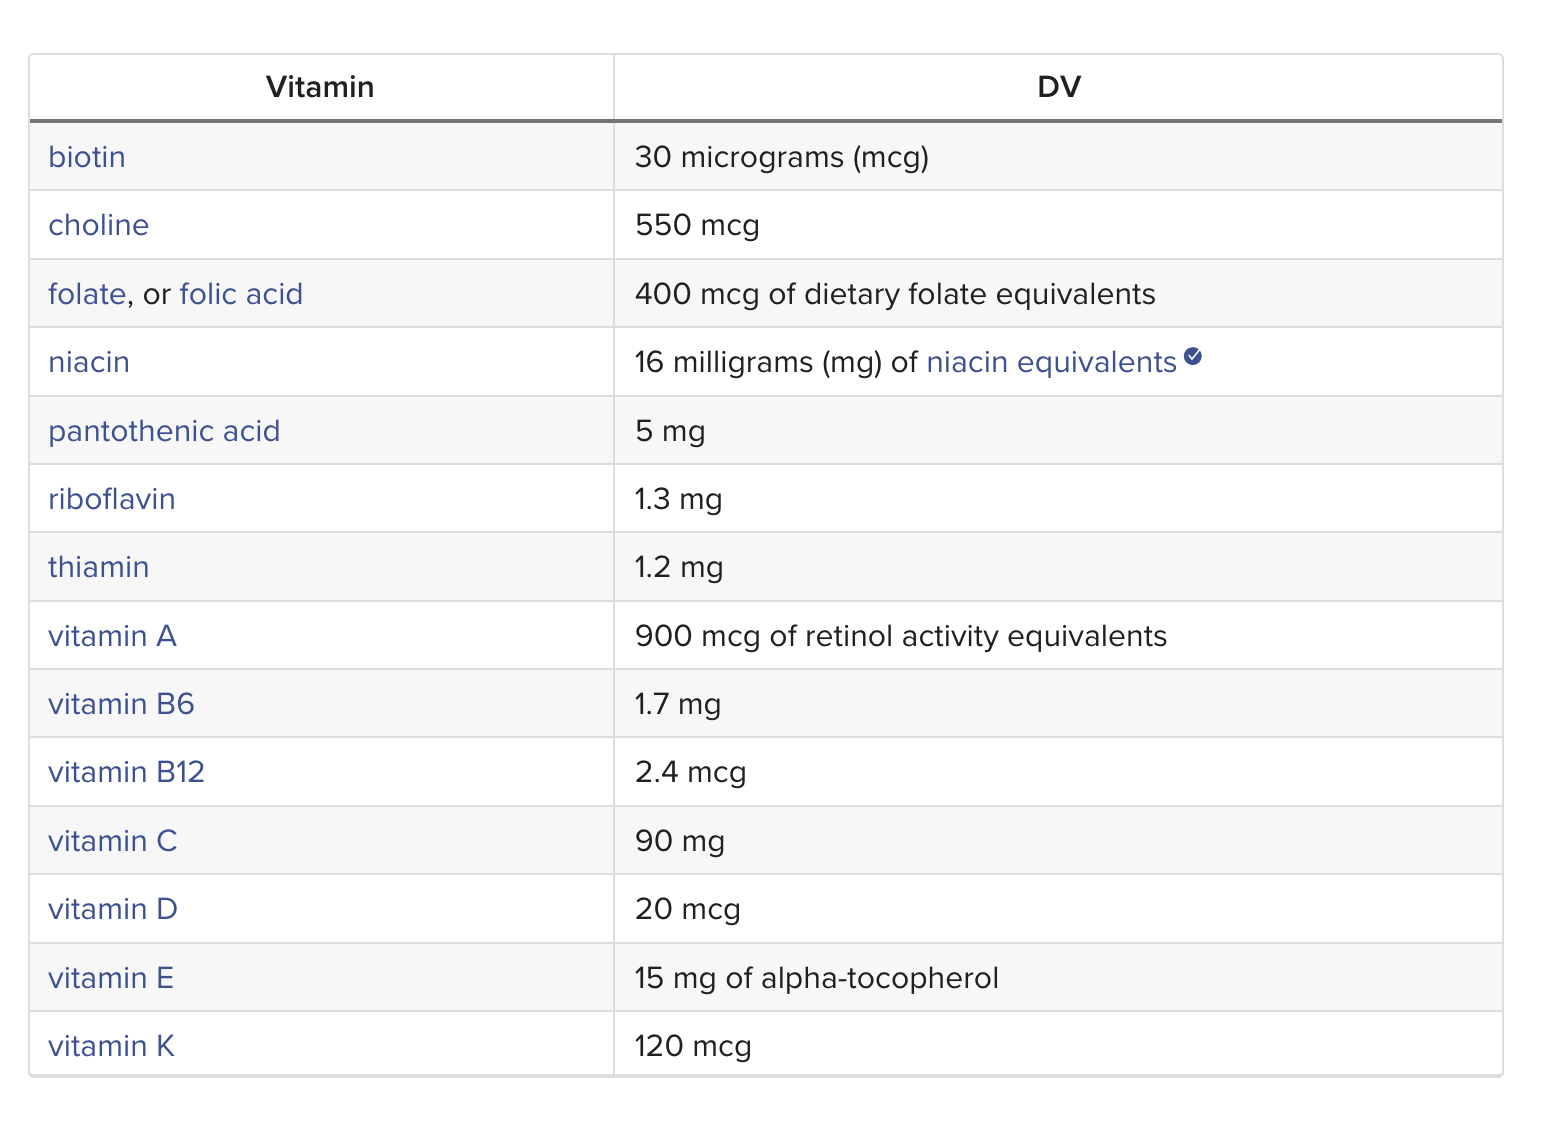Go to the thiamin link
This screenshot has height=1128, width=1556.
pos(99,567)
